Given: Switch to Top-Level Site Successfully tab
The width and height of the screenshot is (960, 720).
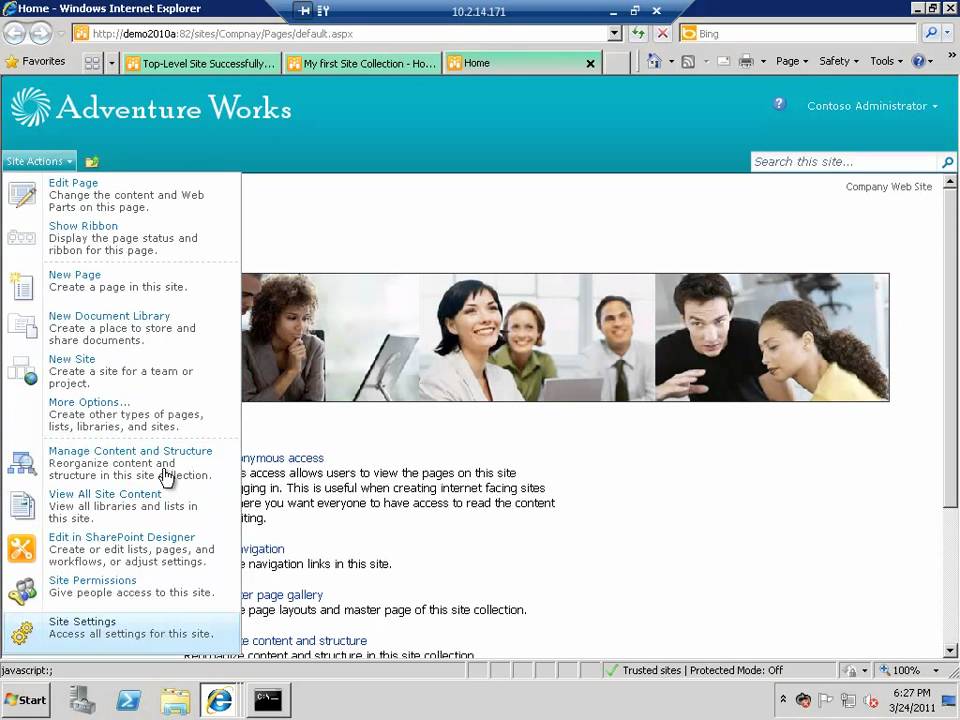Looking at the screenshot, I should coord(201,63).
